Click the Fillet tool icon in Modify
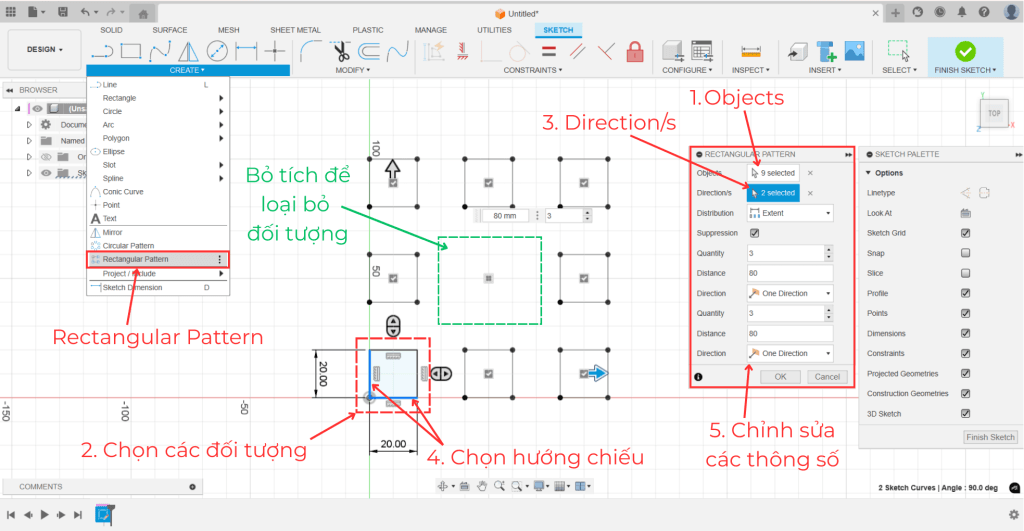Screen dimensions: 1024x531 pyautogui.click(x=311, y=51)
